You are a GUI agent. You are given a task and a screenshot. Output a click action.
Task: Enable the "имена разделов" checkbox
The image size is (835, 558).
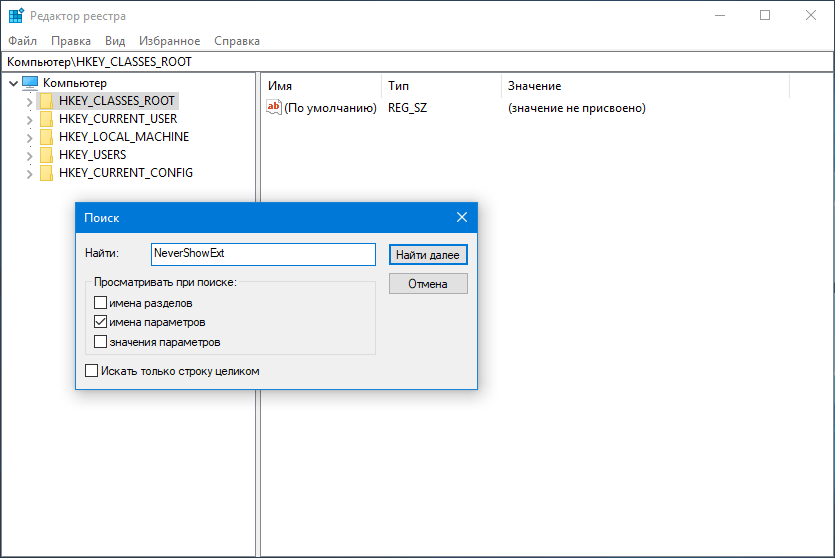tap(100, 303)
